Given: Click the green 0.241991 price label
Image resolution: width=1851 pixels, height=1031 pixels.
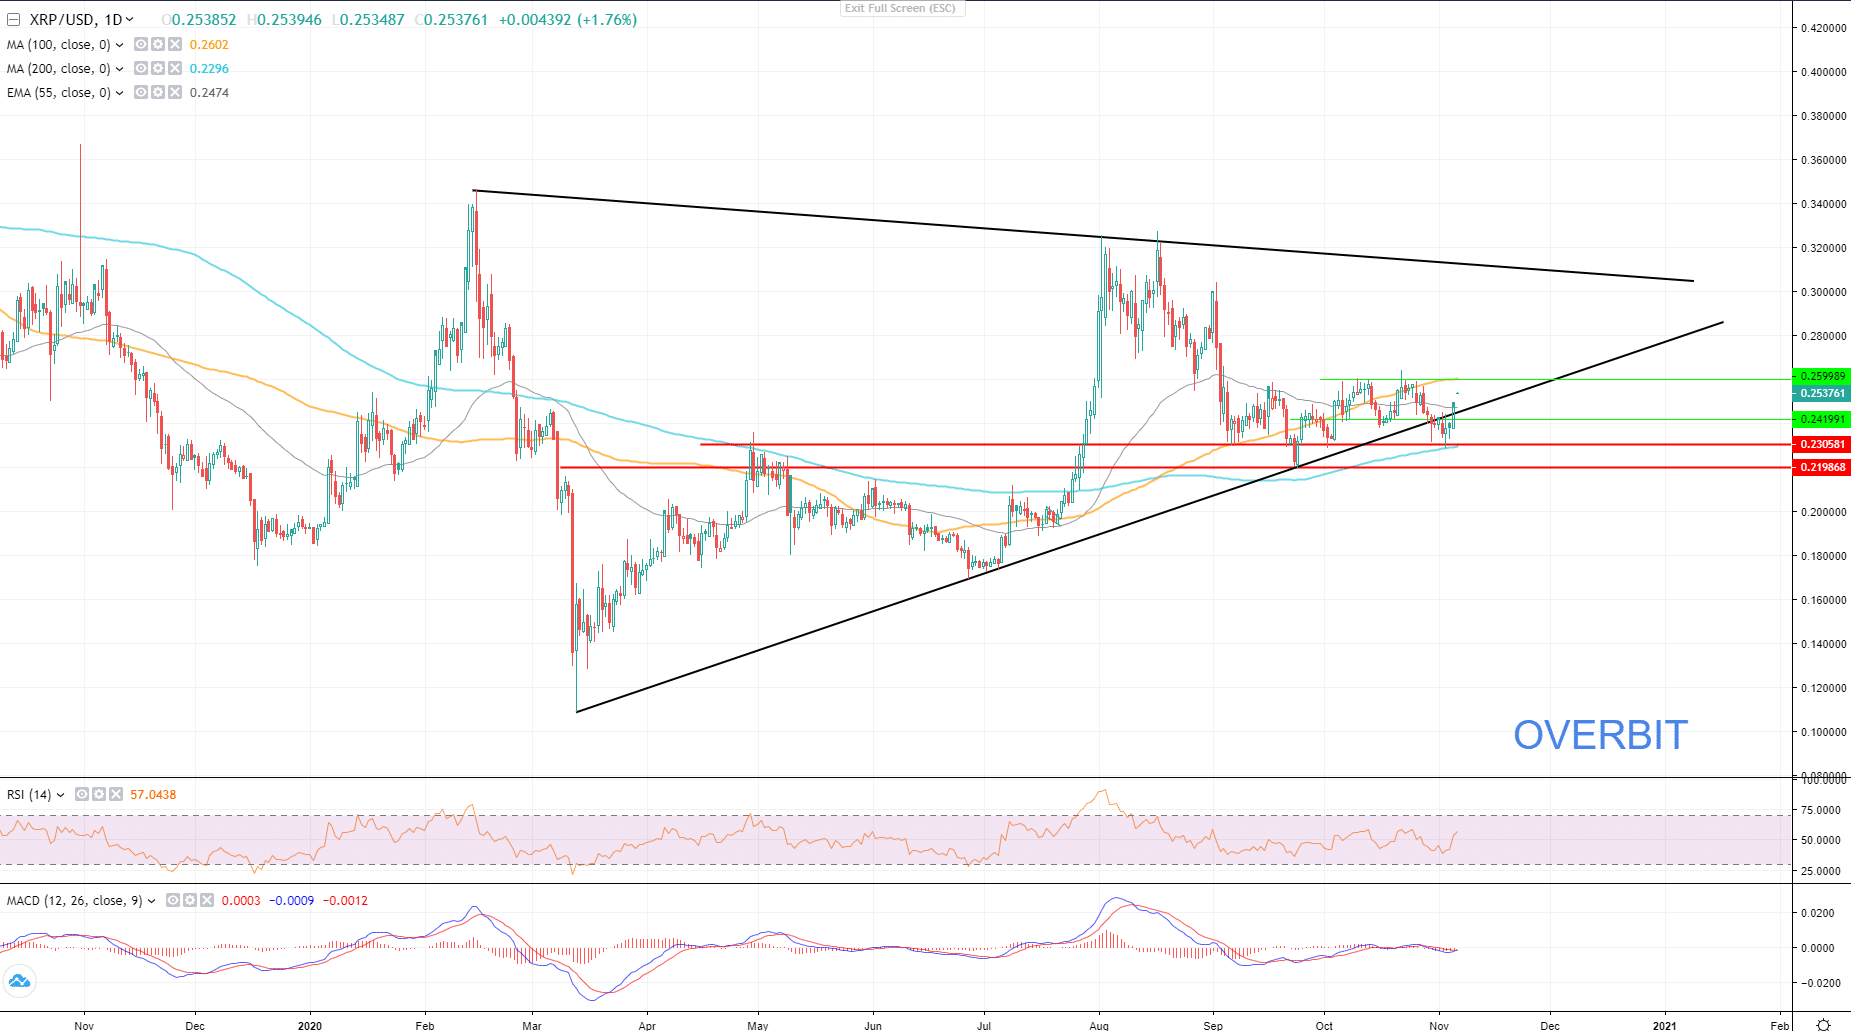Looking at the screenshot, I should coord(1822,420).
